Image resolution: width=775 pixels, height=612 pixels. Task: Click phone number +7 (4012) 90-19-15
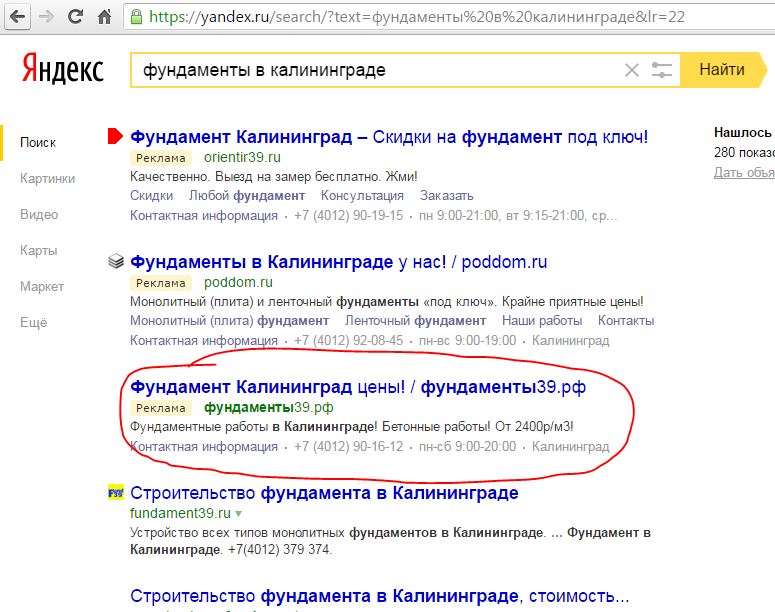348,216
